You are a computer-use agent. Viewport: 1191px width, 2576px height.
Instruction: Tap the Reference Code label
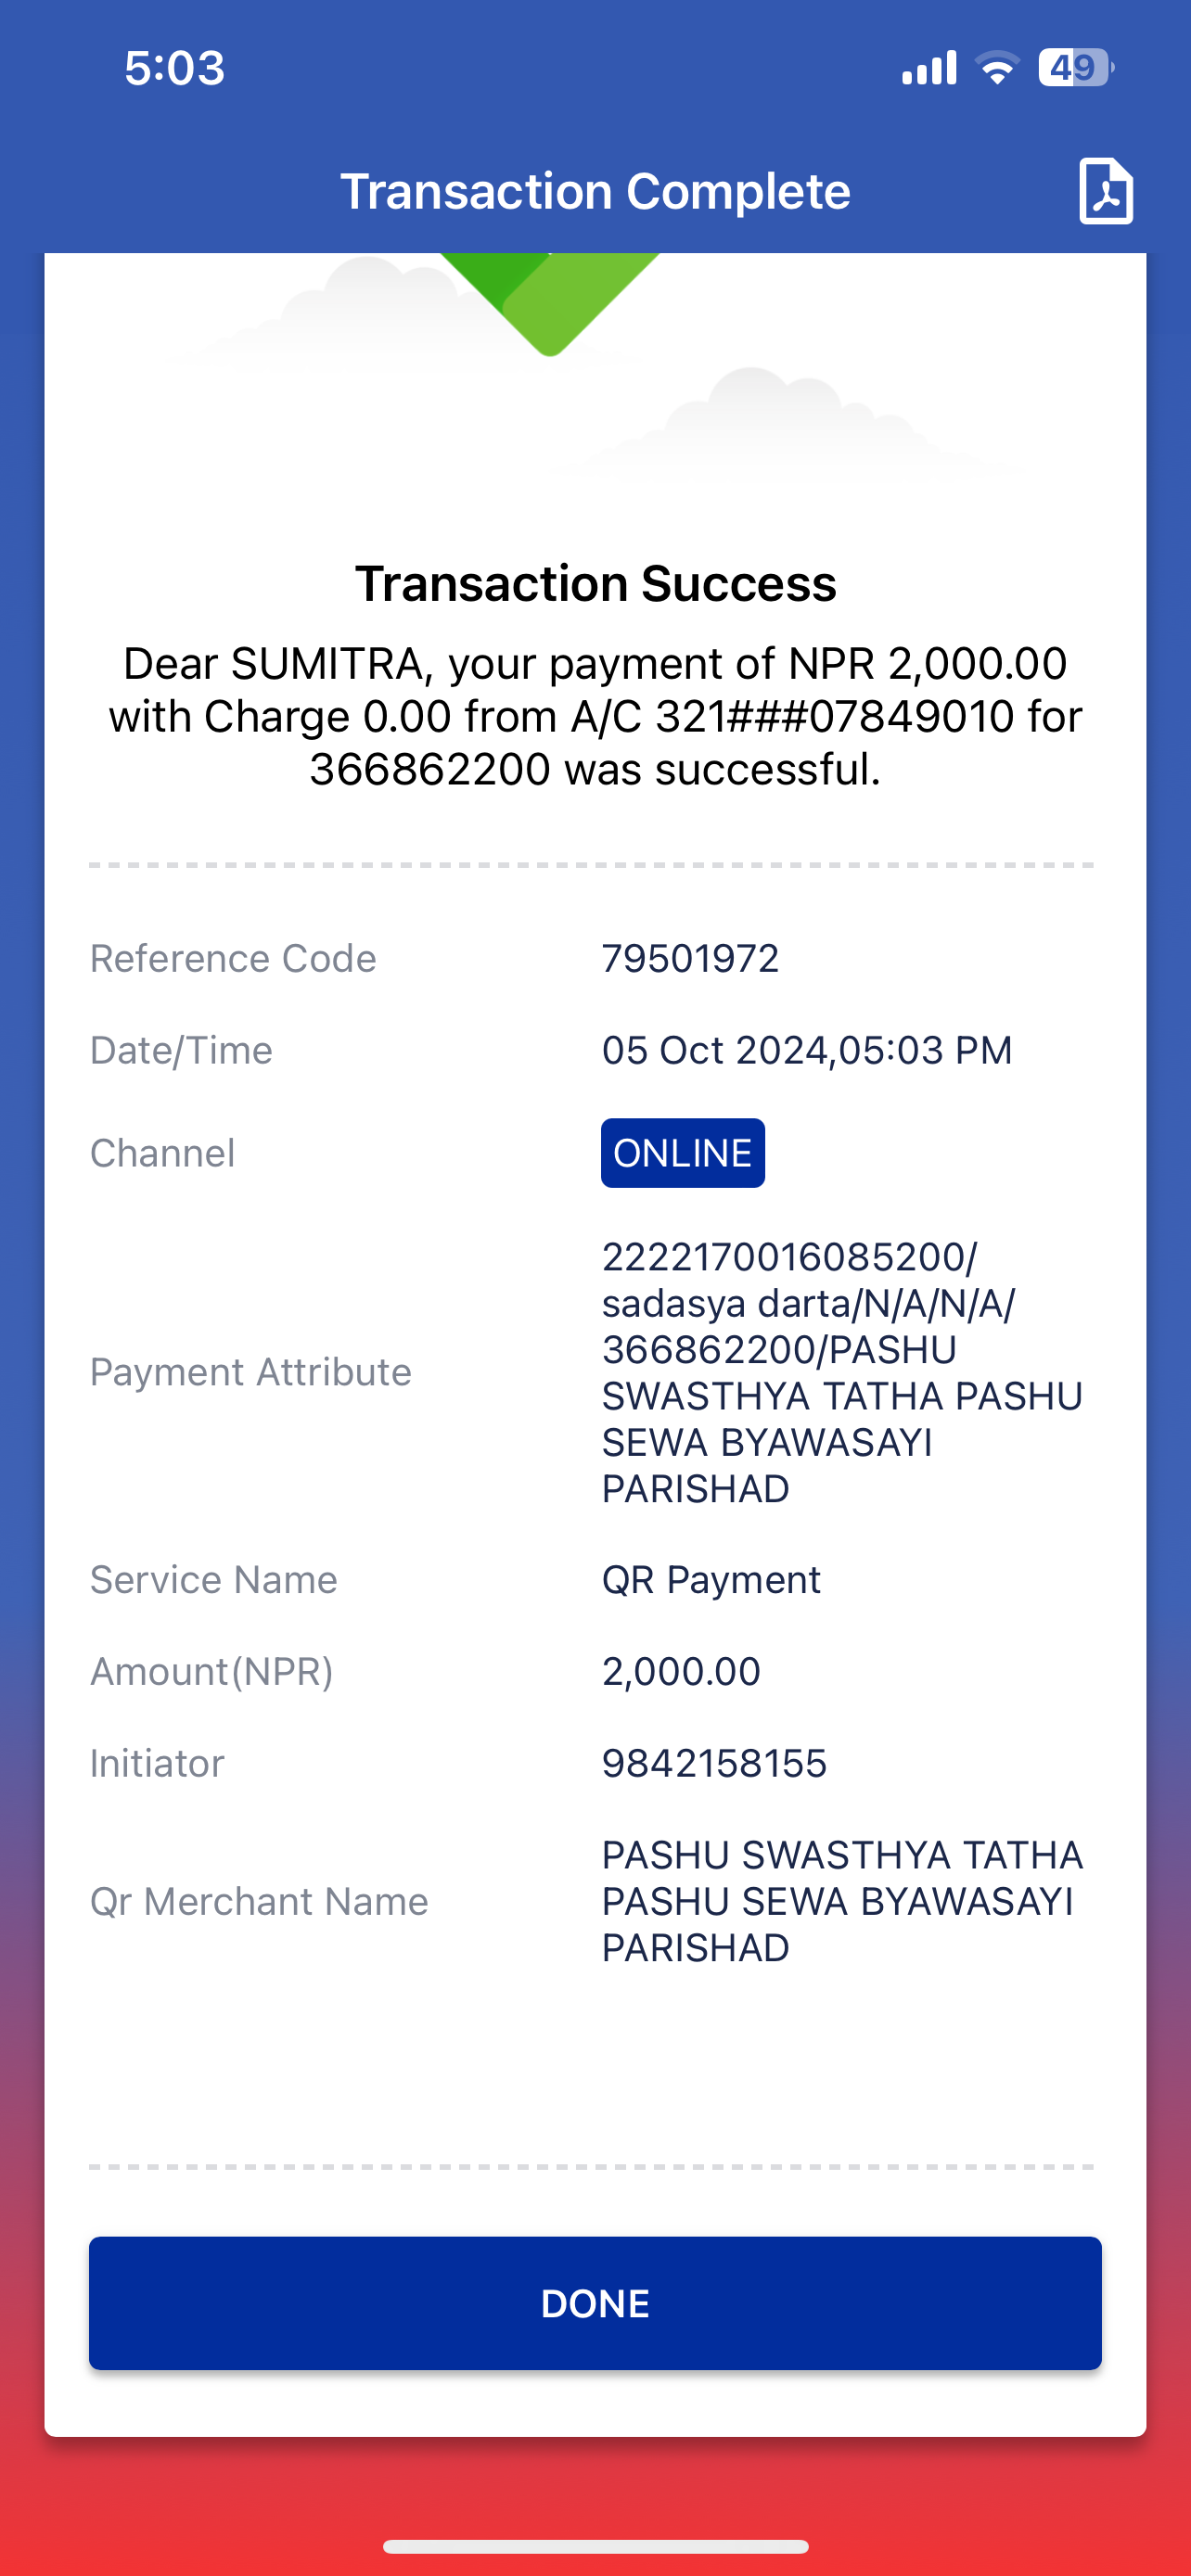[233, 959]
